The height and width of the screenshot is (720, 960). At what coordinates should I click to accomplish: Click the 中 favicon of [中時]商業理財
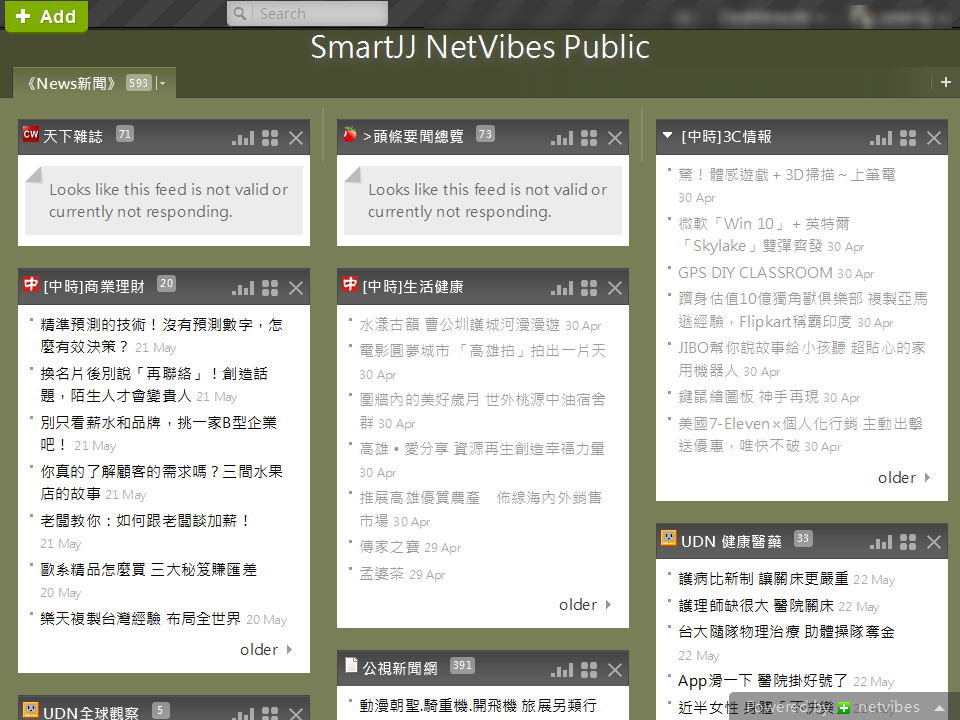coord(31,284)
